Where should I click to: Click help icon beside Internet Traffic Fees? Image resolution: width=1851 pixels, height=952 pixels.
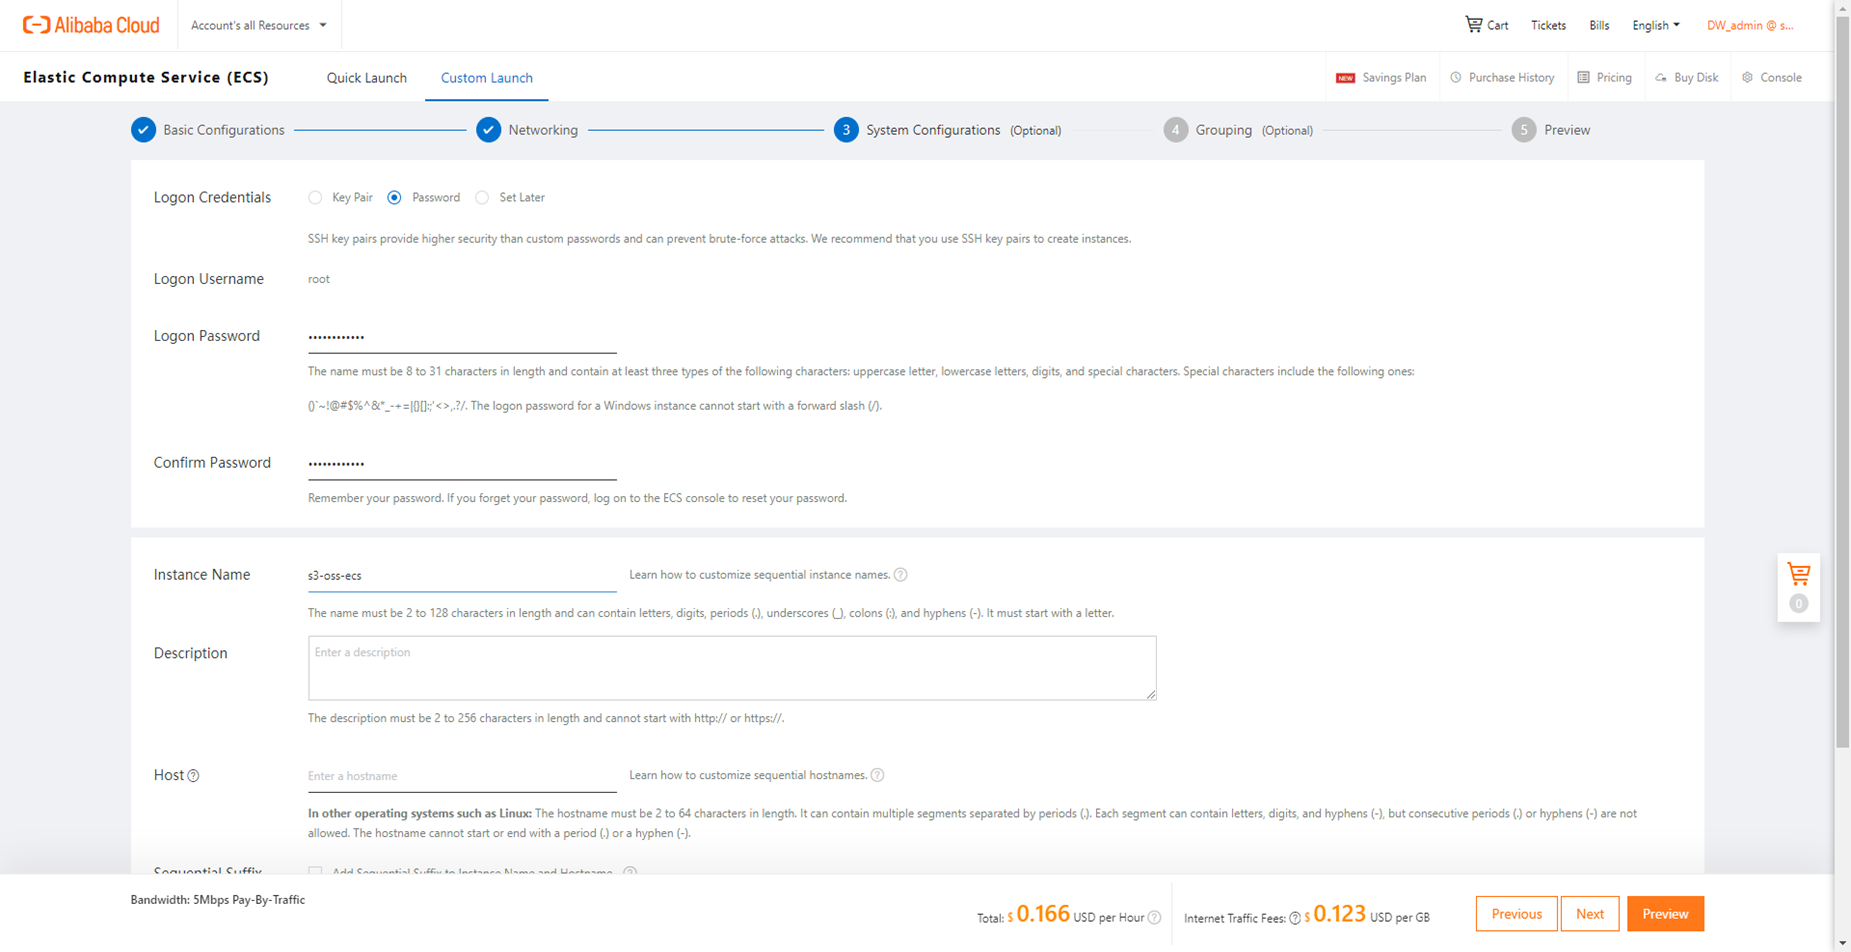click(x=1295, y=918)
